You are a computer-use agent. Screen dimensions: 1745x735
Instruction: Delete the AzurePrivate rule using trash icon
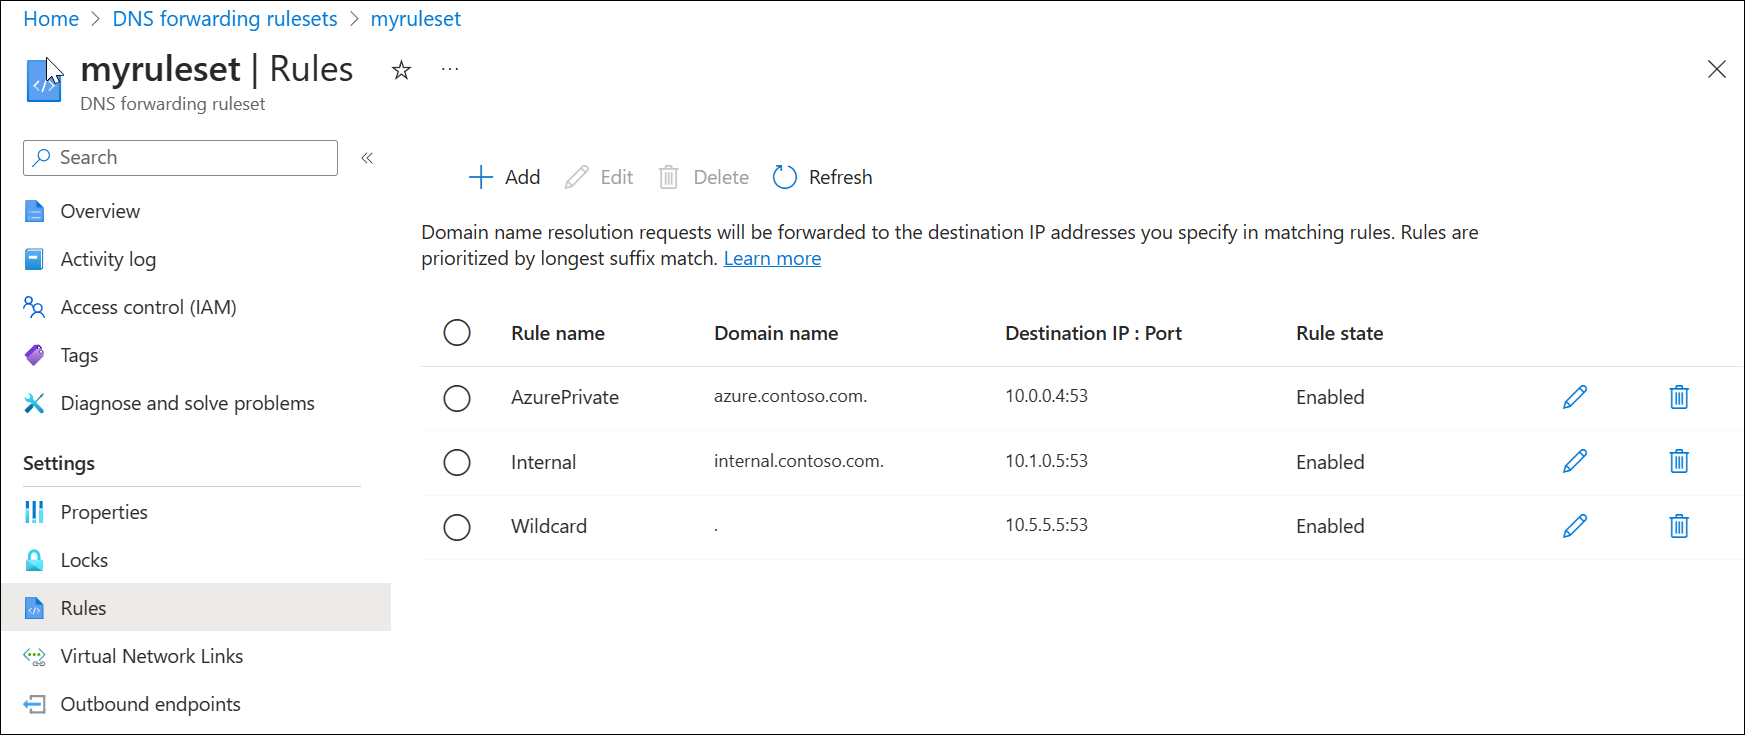point(1679,397)
